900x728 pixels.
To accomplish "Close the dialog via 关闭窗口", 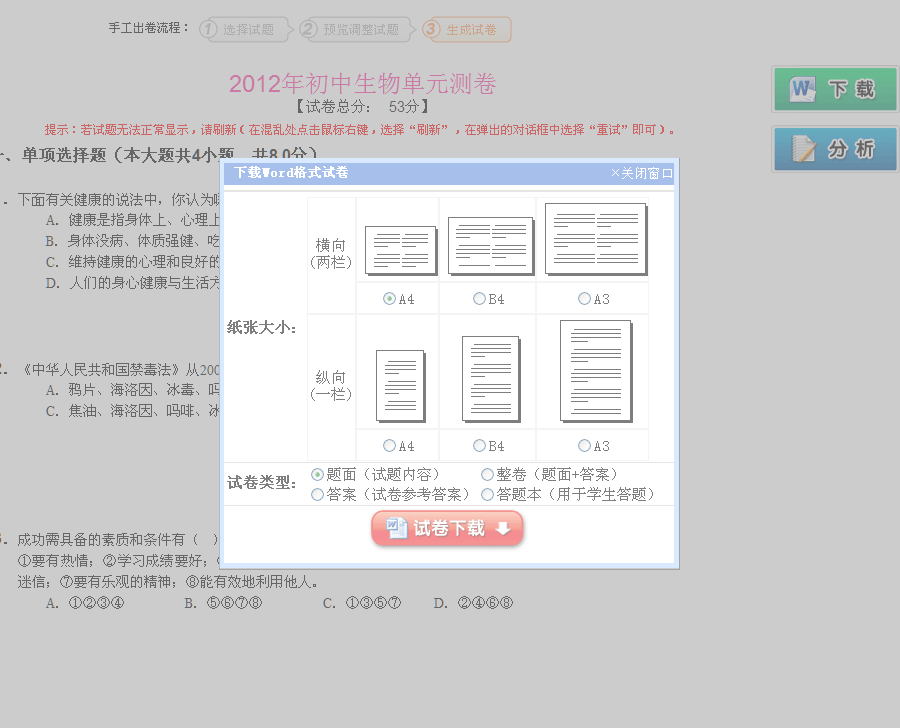I will click(x=641, y=174).
